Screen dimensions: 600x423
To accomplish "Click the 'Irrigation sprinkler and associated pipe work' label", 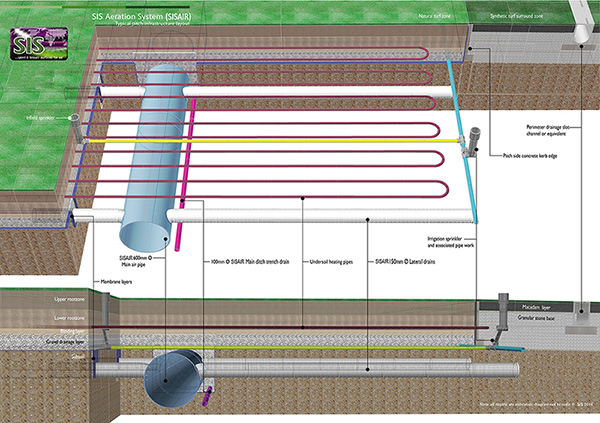I will tap(450, 242).
